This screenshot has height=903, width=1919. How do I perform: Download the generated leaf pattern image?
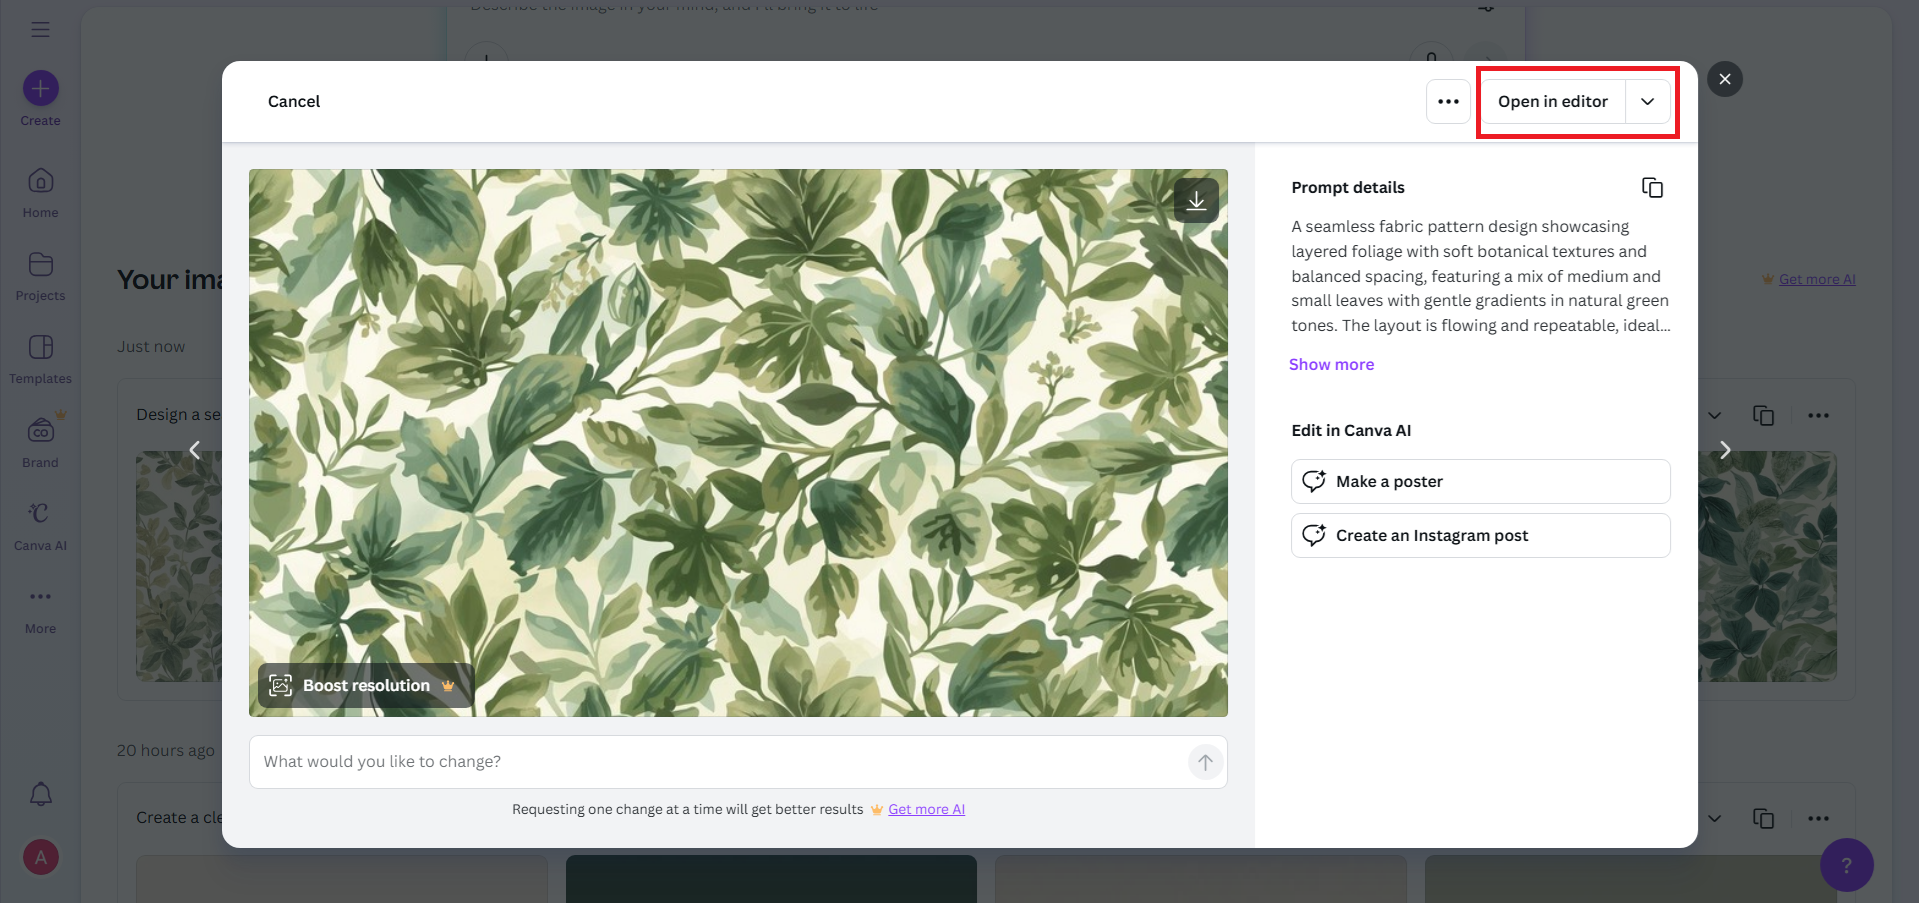1196,201
